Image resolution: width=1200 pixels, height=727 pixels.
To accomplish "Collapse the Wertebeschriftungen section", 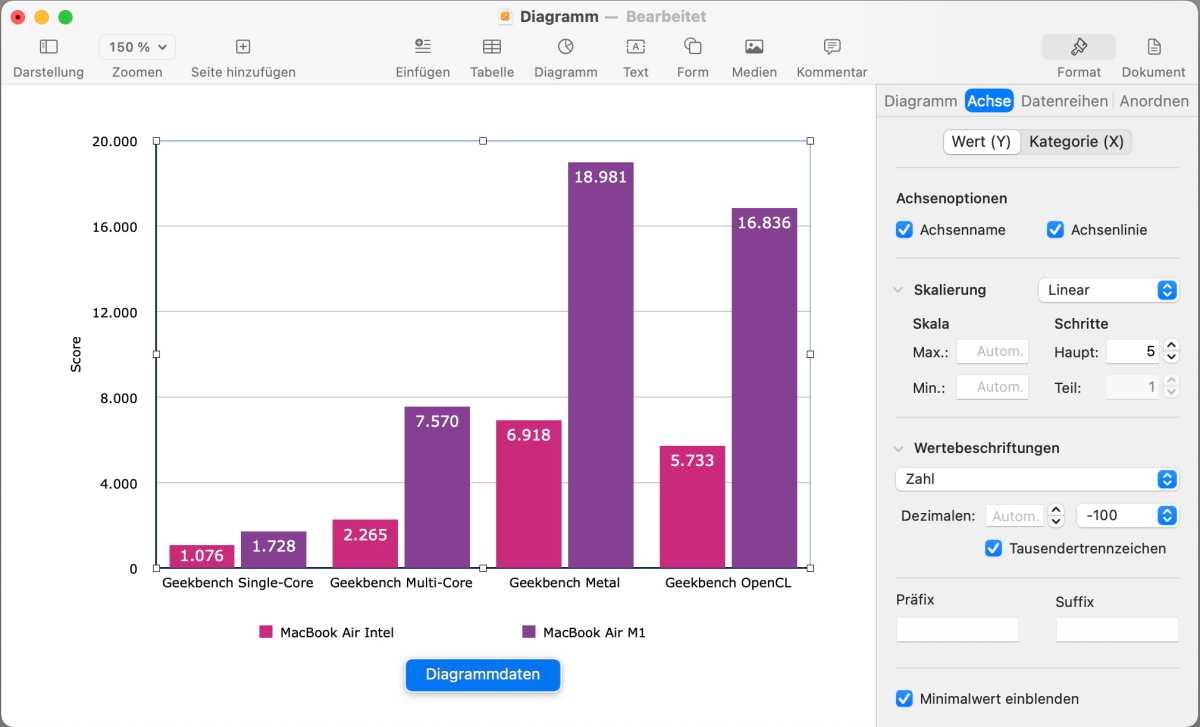I will click(898, 448).
